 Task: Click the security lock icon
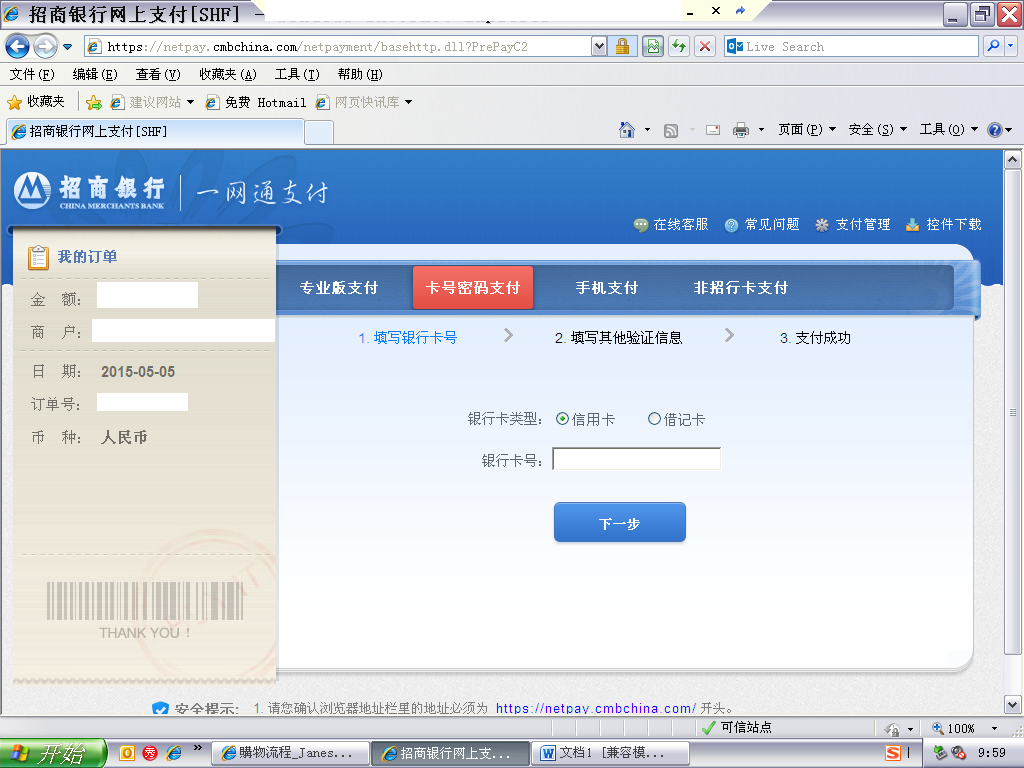point(622,46)
